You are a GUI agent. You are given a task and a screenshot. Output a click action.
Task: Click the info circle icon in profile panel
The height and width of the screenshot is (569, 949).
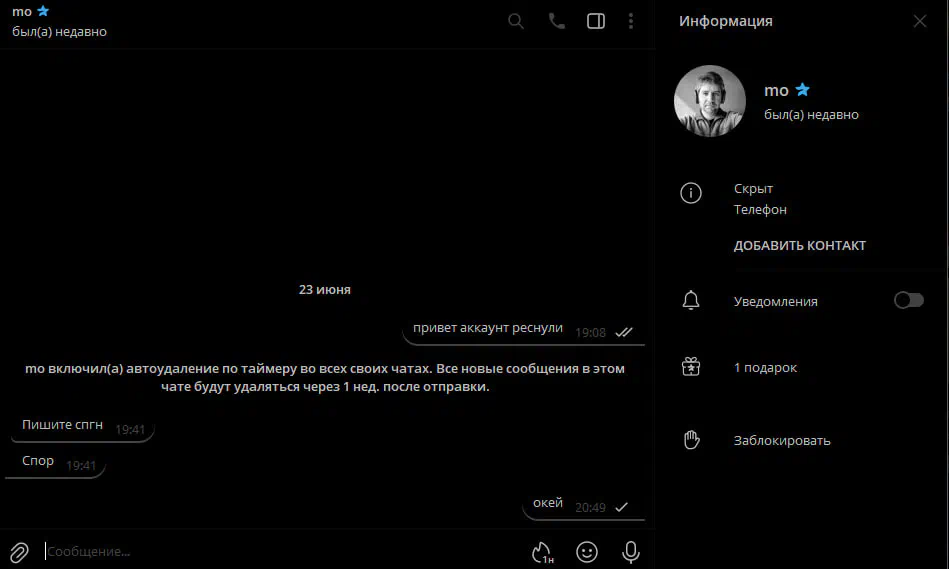(691, 193)
